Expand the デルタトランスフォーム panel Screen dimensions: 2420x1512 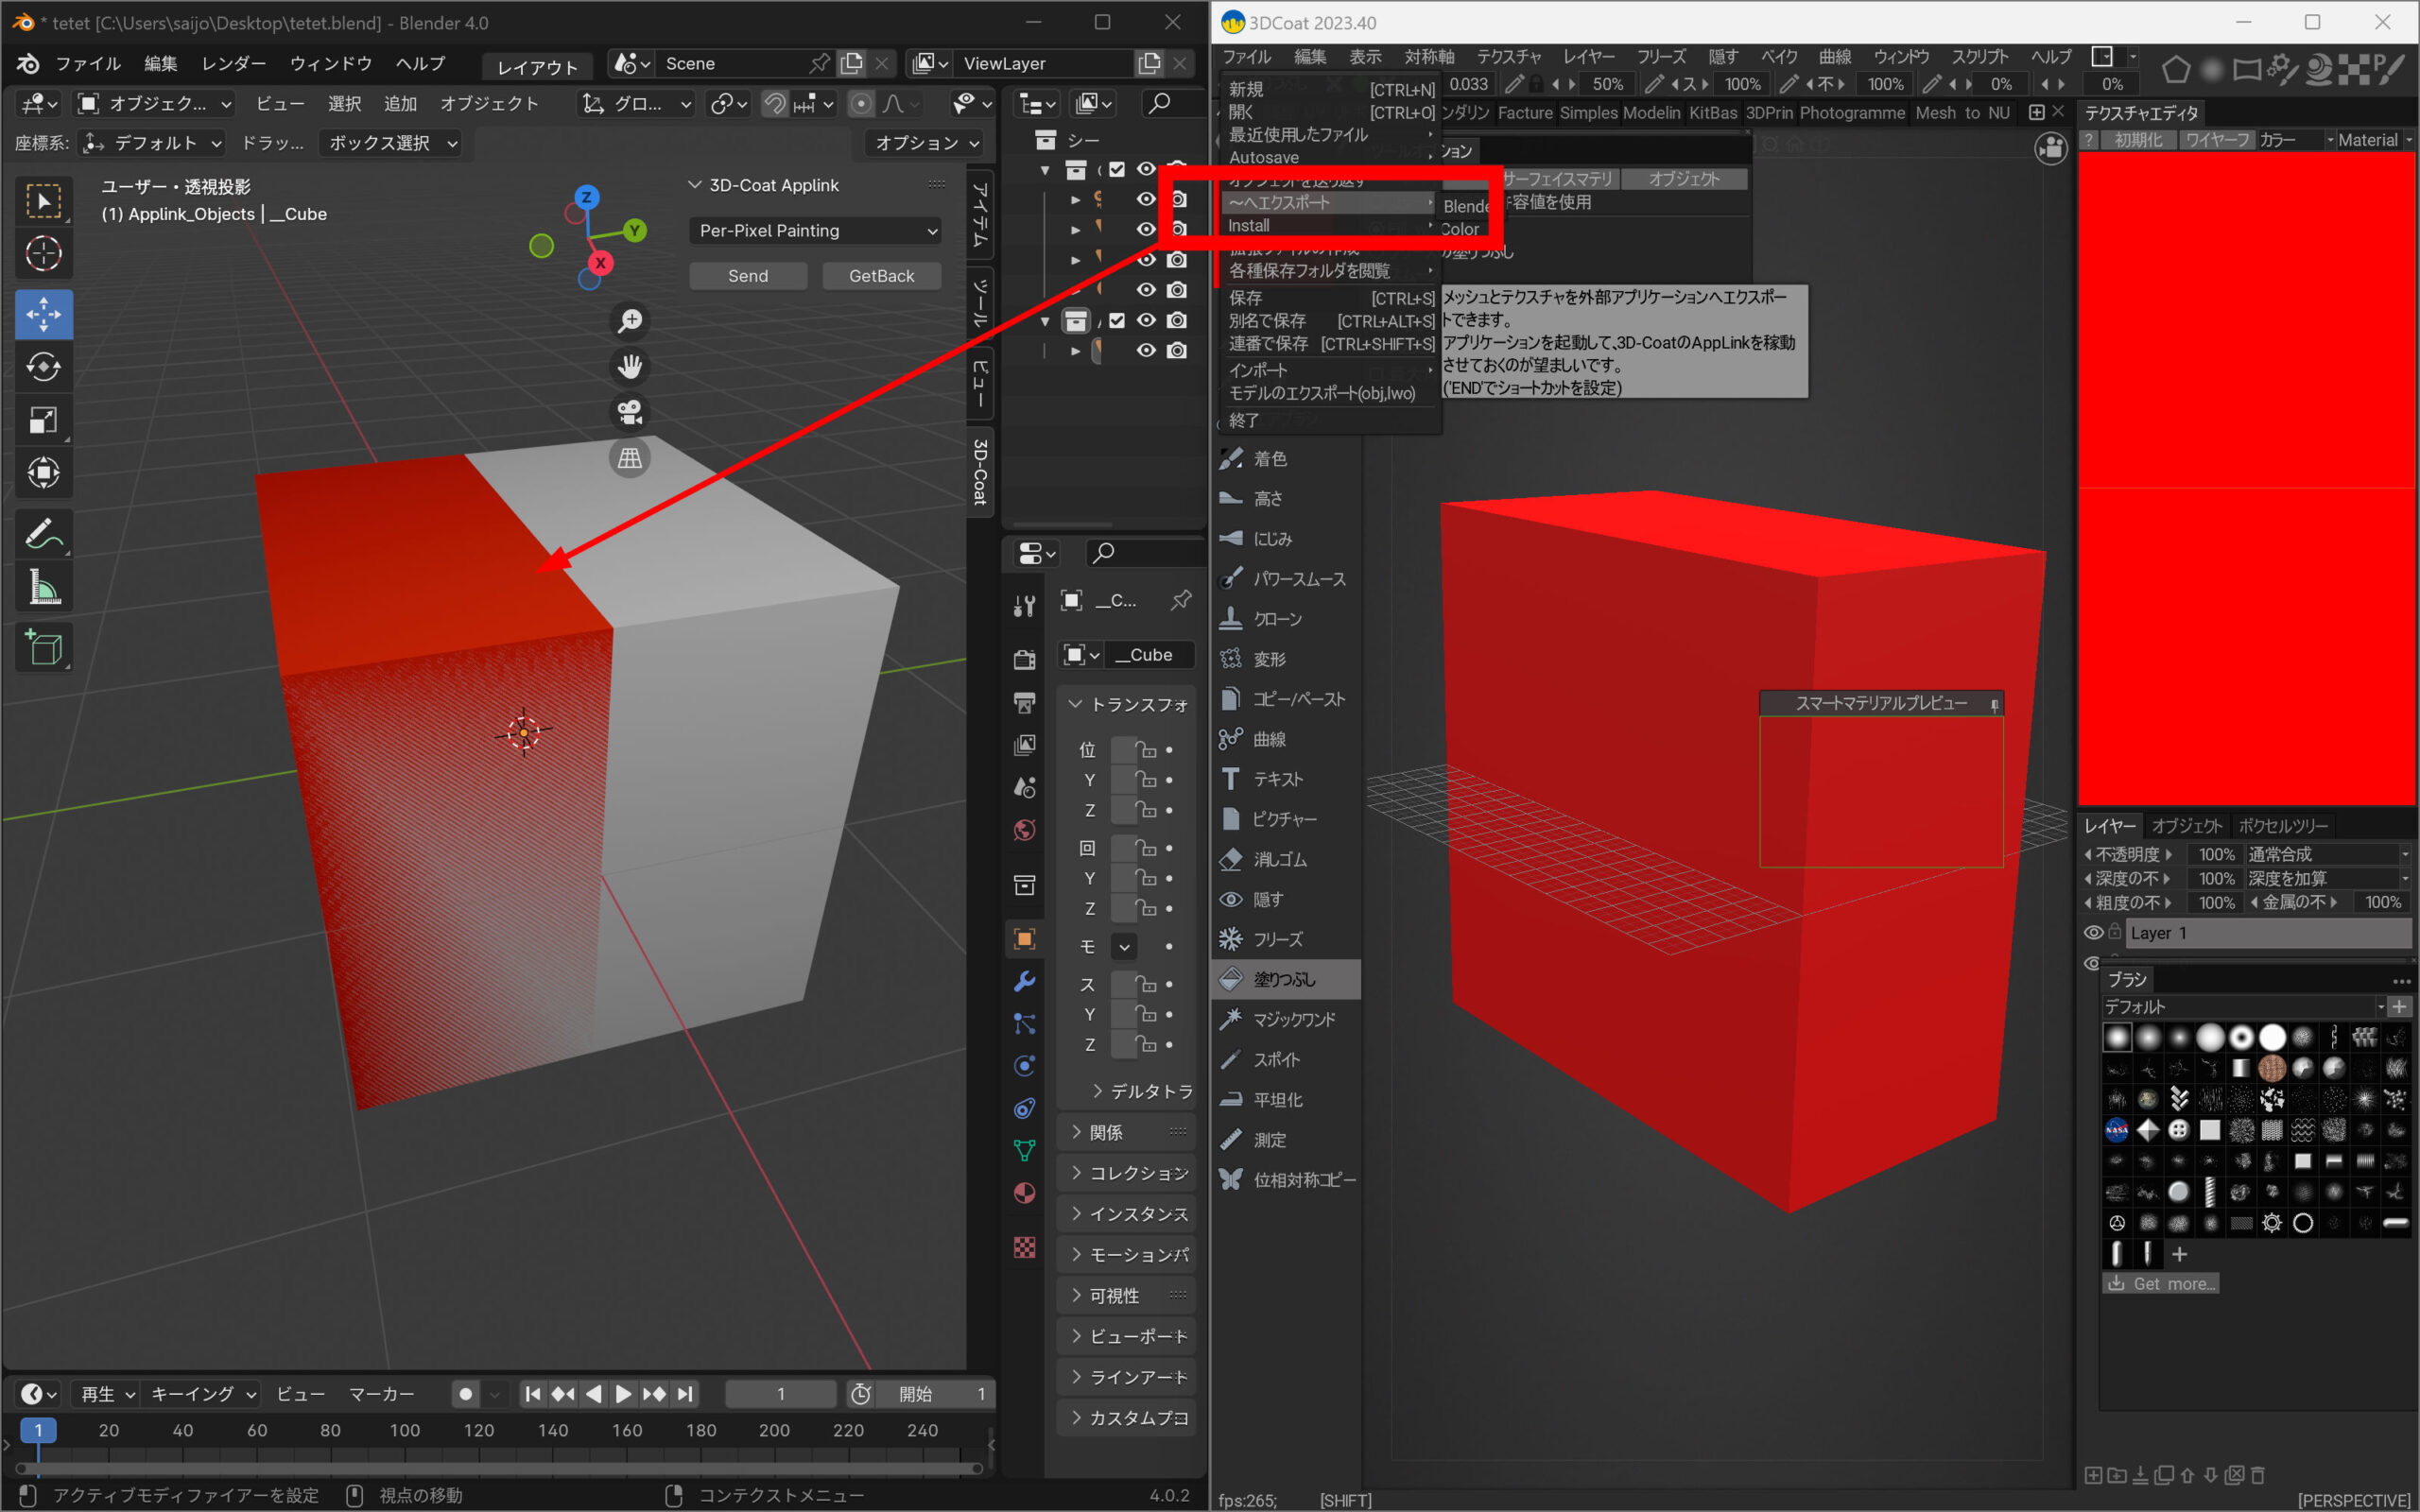tap(1140, 1091)
